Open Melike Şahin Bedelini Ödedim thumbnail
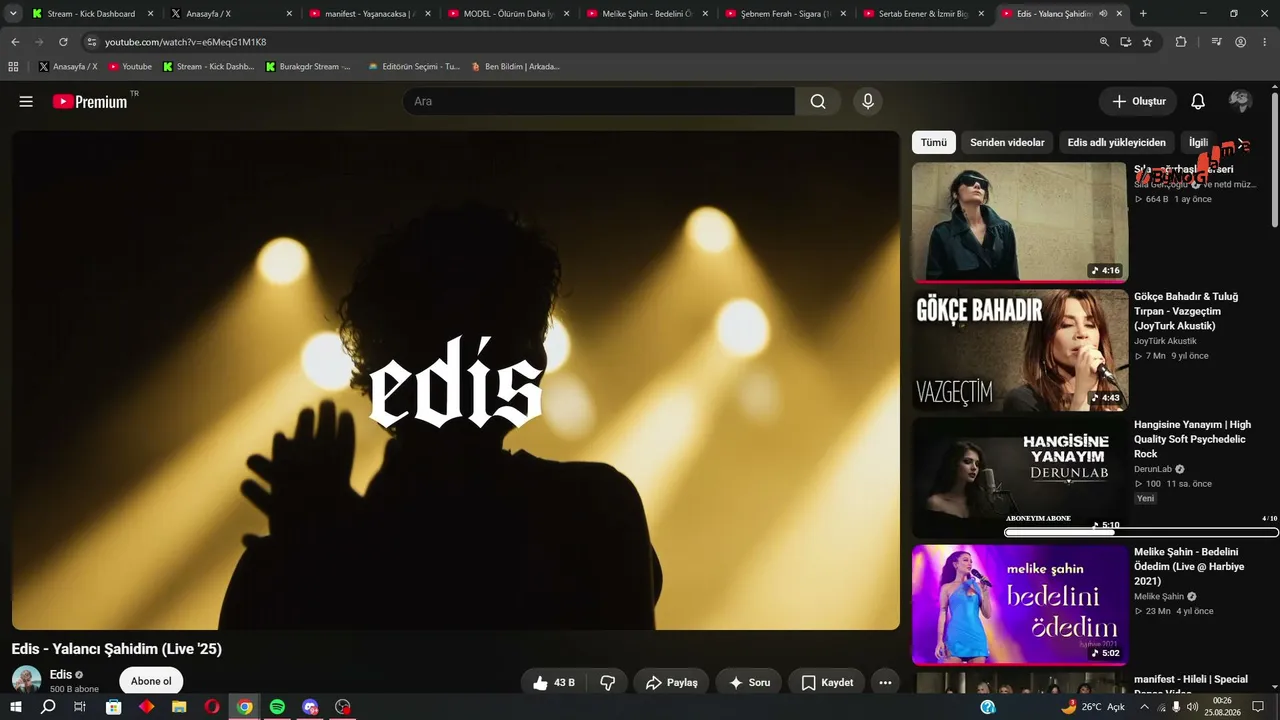The image size is (1280, 720). point(1020,605)
